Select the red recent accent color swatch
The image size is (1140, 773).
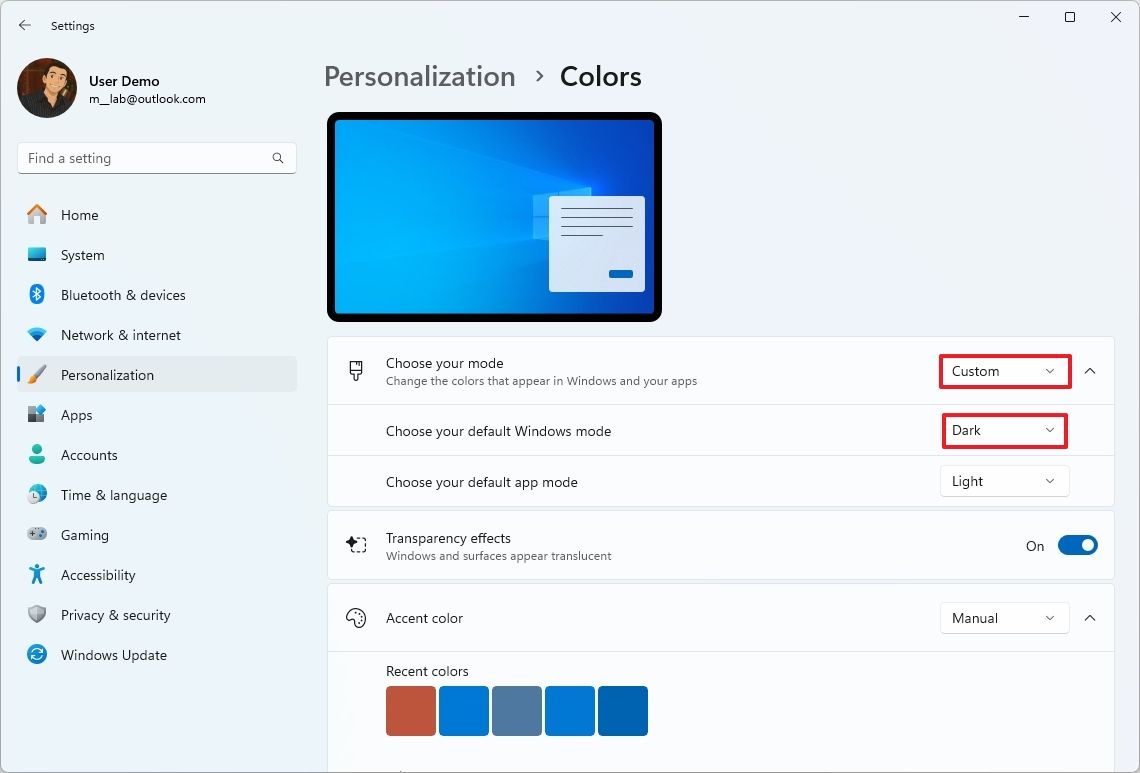pyautogui.click(x=410, y=711)
